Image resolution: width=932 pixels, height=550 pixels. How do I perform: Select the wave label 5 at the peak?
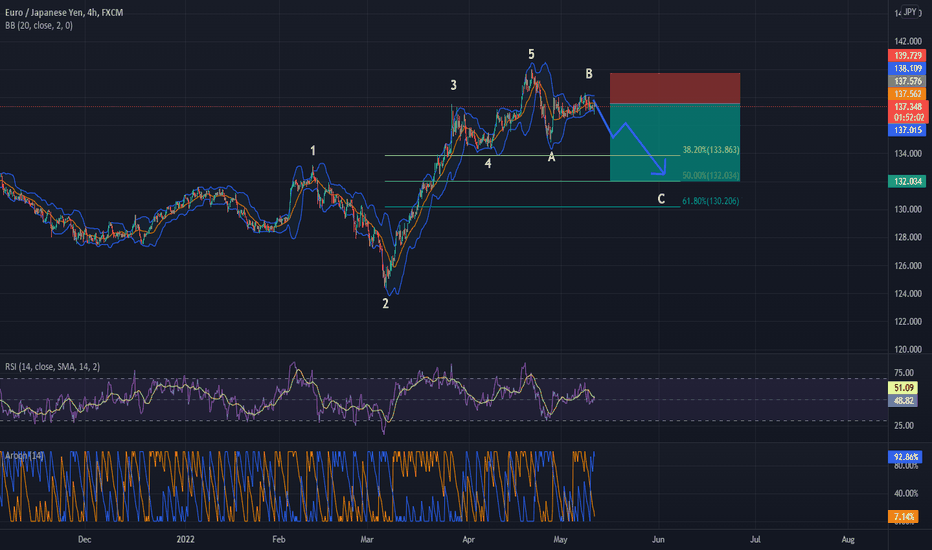click(531, 54)
